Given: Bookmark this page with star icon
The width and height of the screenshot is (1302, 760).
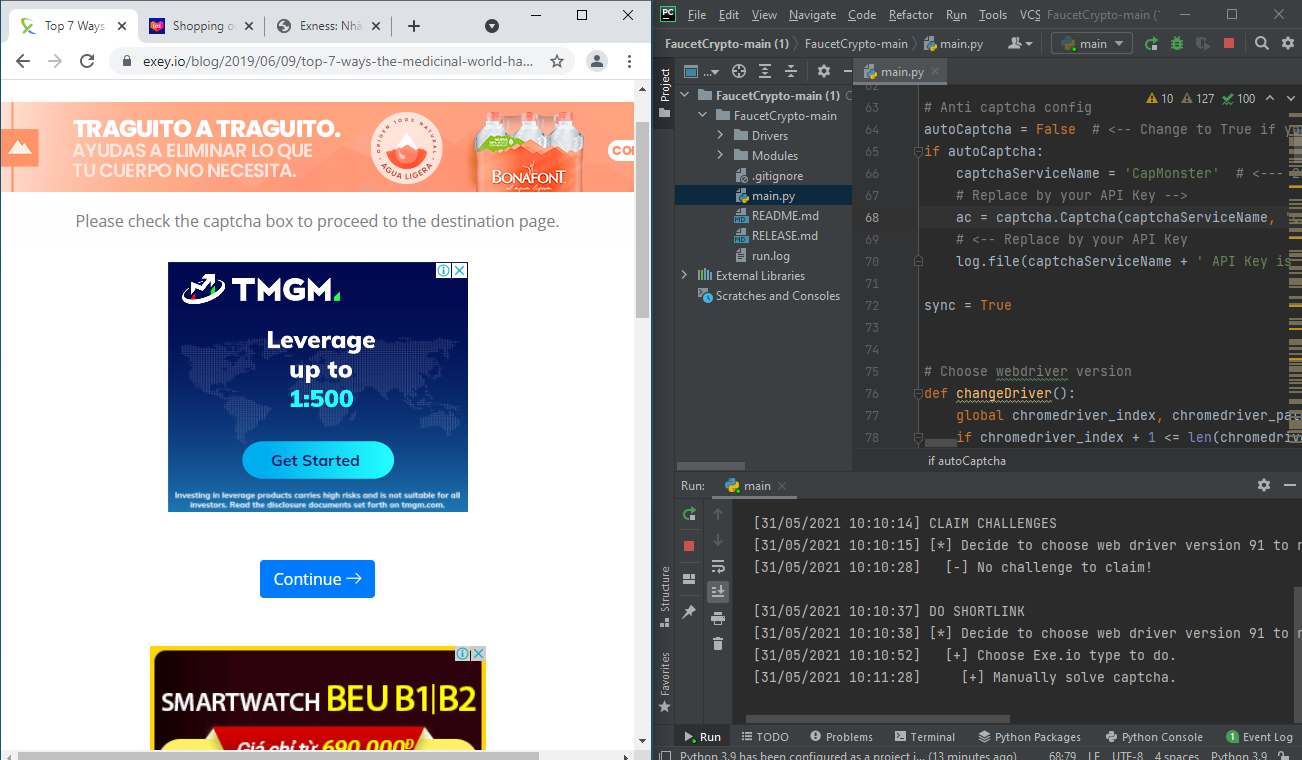Looking at the screenshot, I should coord(557,61).
